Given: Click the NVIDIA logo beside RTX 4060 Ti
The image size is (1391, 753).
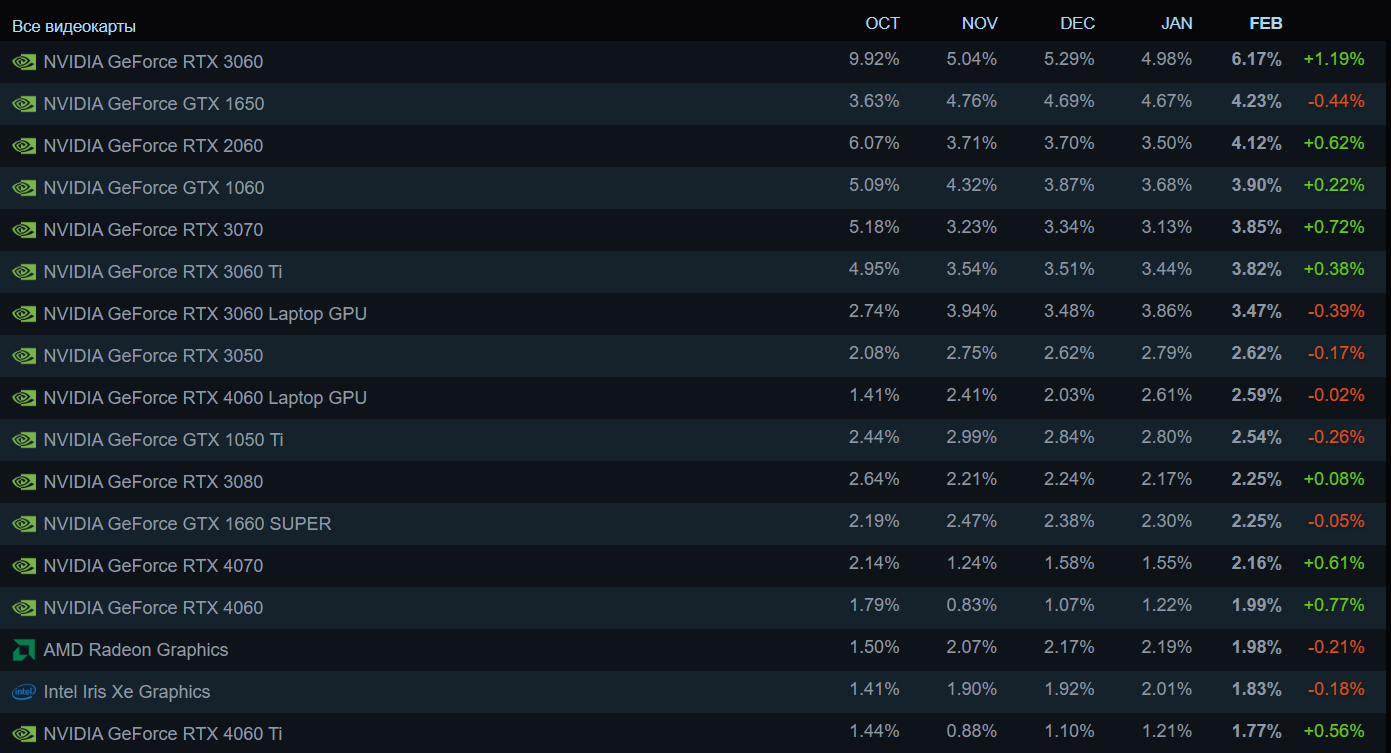Looking at the screenshot, I should point(24,734).
